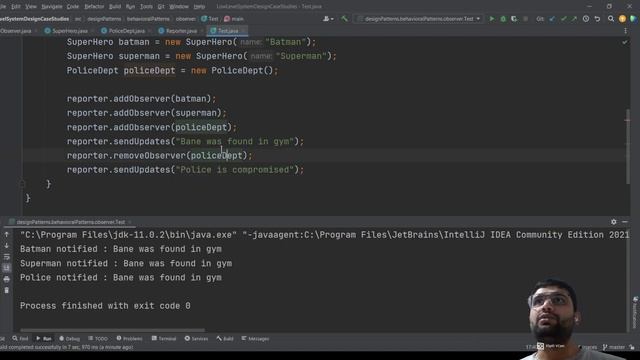640x360 pixels.
Task: Click designPatterns in the breadcrumb
Action: click(x=104, y=19)
